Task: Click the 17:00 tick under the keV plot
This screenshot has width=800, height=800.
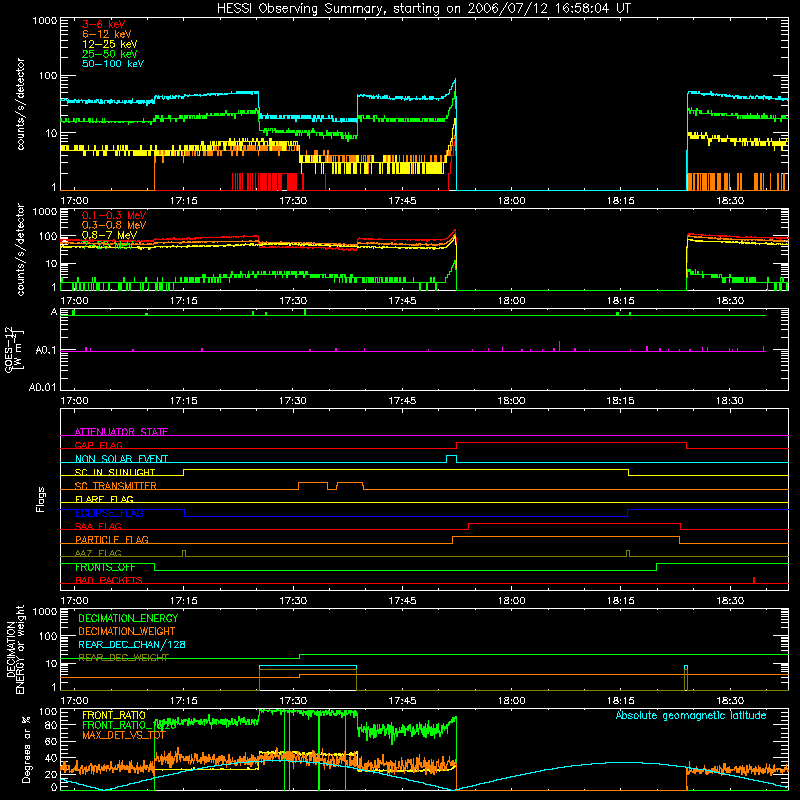Action: point(74,201)
